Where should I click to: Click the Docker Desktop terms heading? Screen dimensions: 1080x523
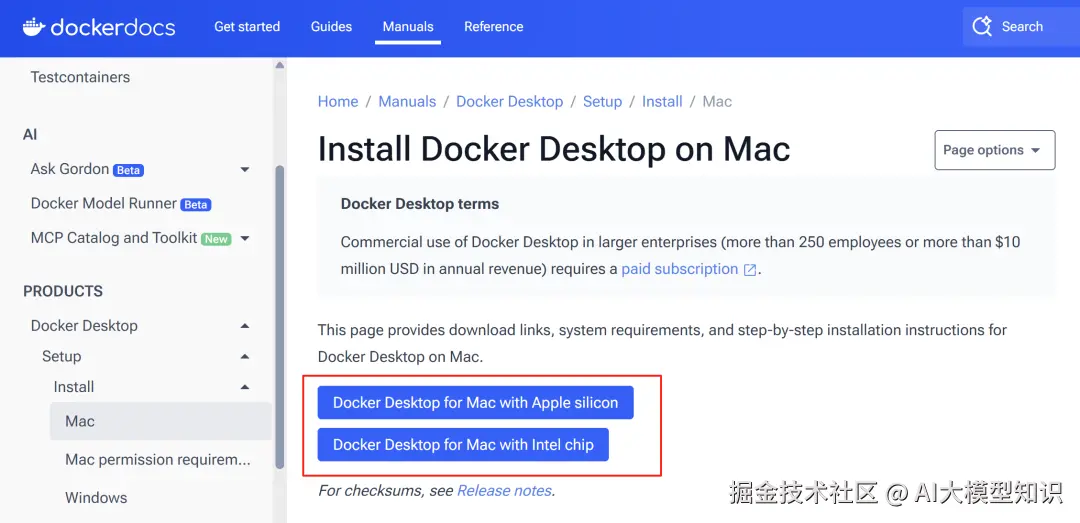(419, 205)
